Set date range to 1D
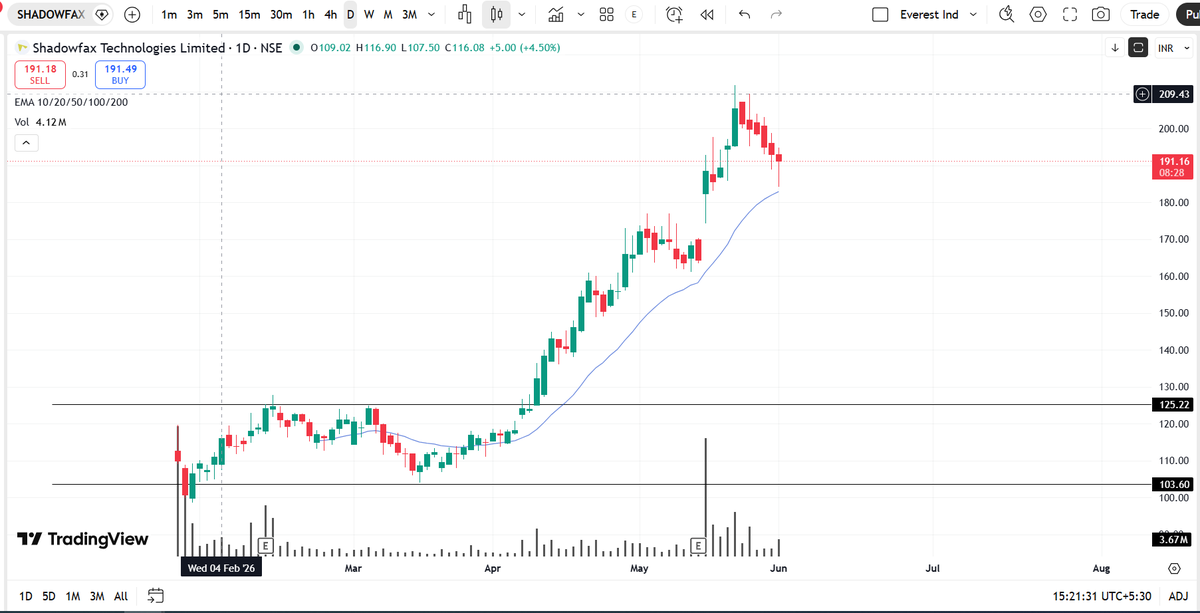Screen dimensions: 1200x613 coord(26,596)
